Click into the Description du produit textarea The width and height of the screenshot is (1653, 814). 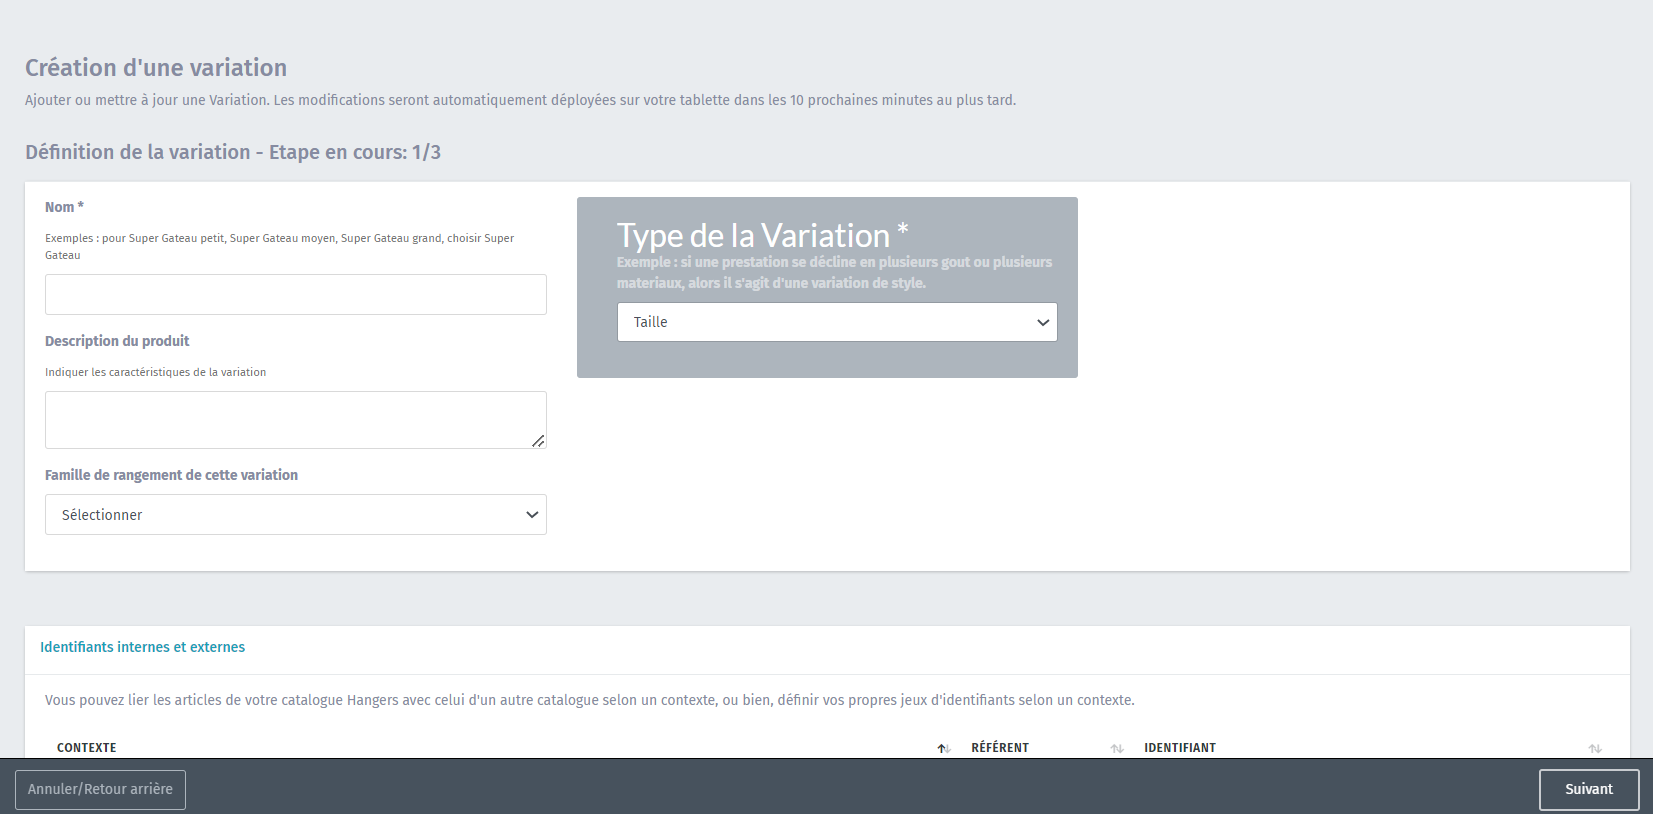point(295,420)
